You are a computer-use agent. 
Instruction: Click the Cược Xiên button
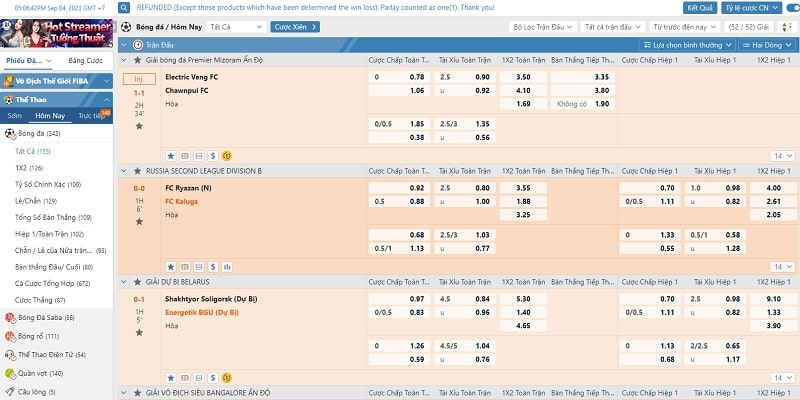pos(295,27)
